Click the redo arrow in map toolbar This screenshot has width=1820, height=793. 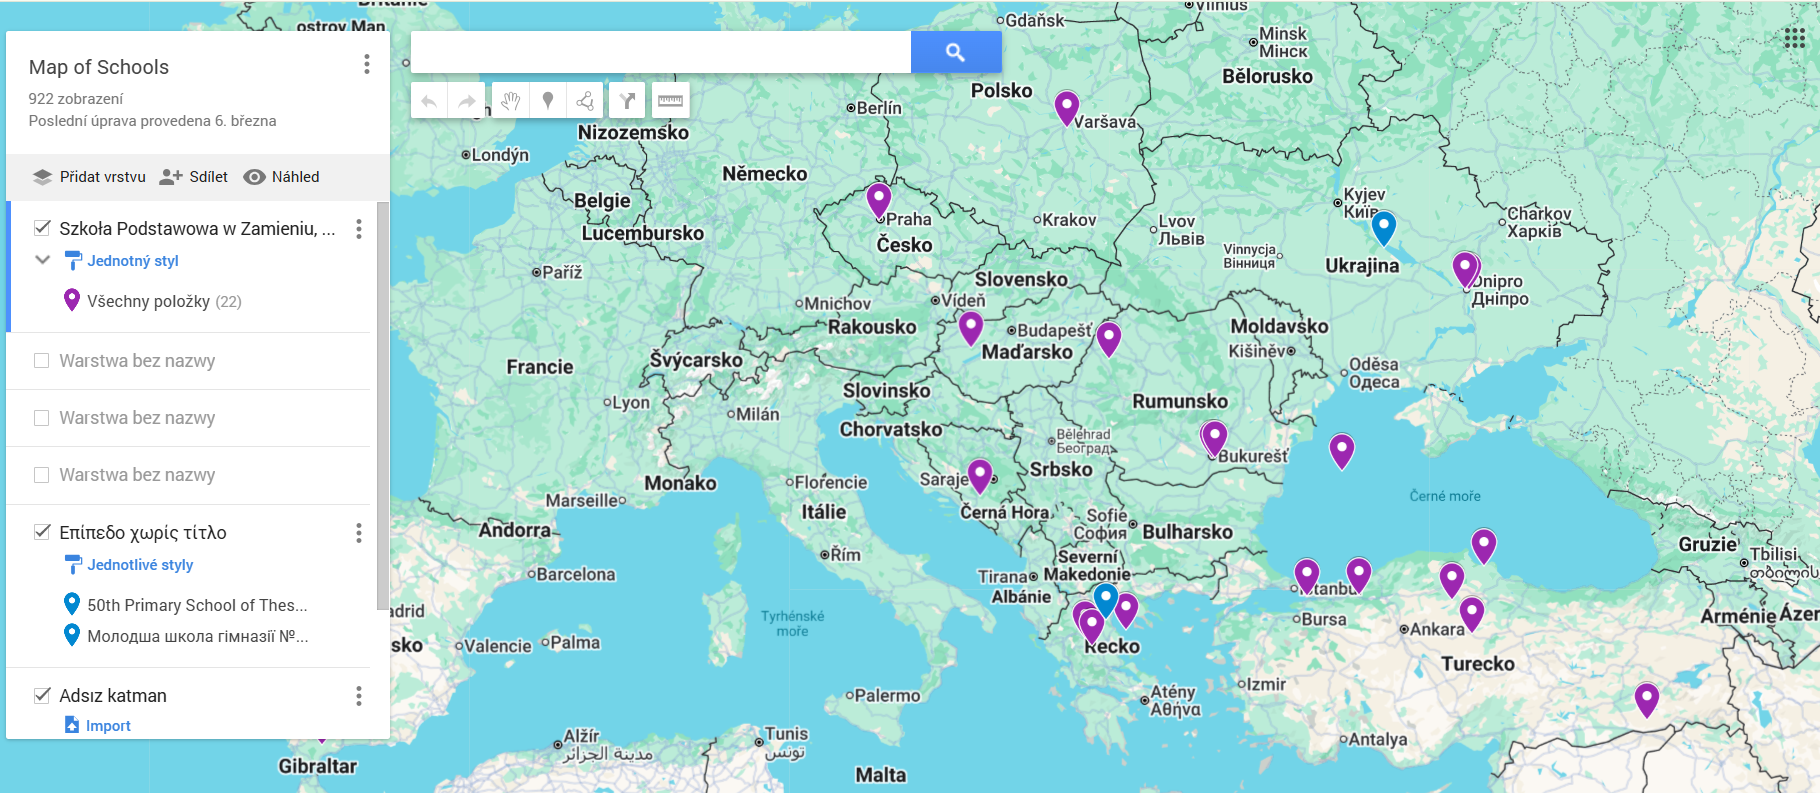click(467, 101)
